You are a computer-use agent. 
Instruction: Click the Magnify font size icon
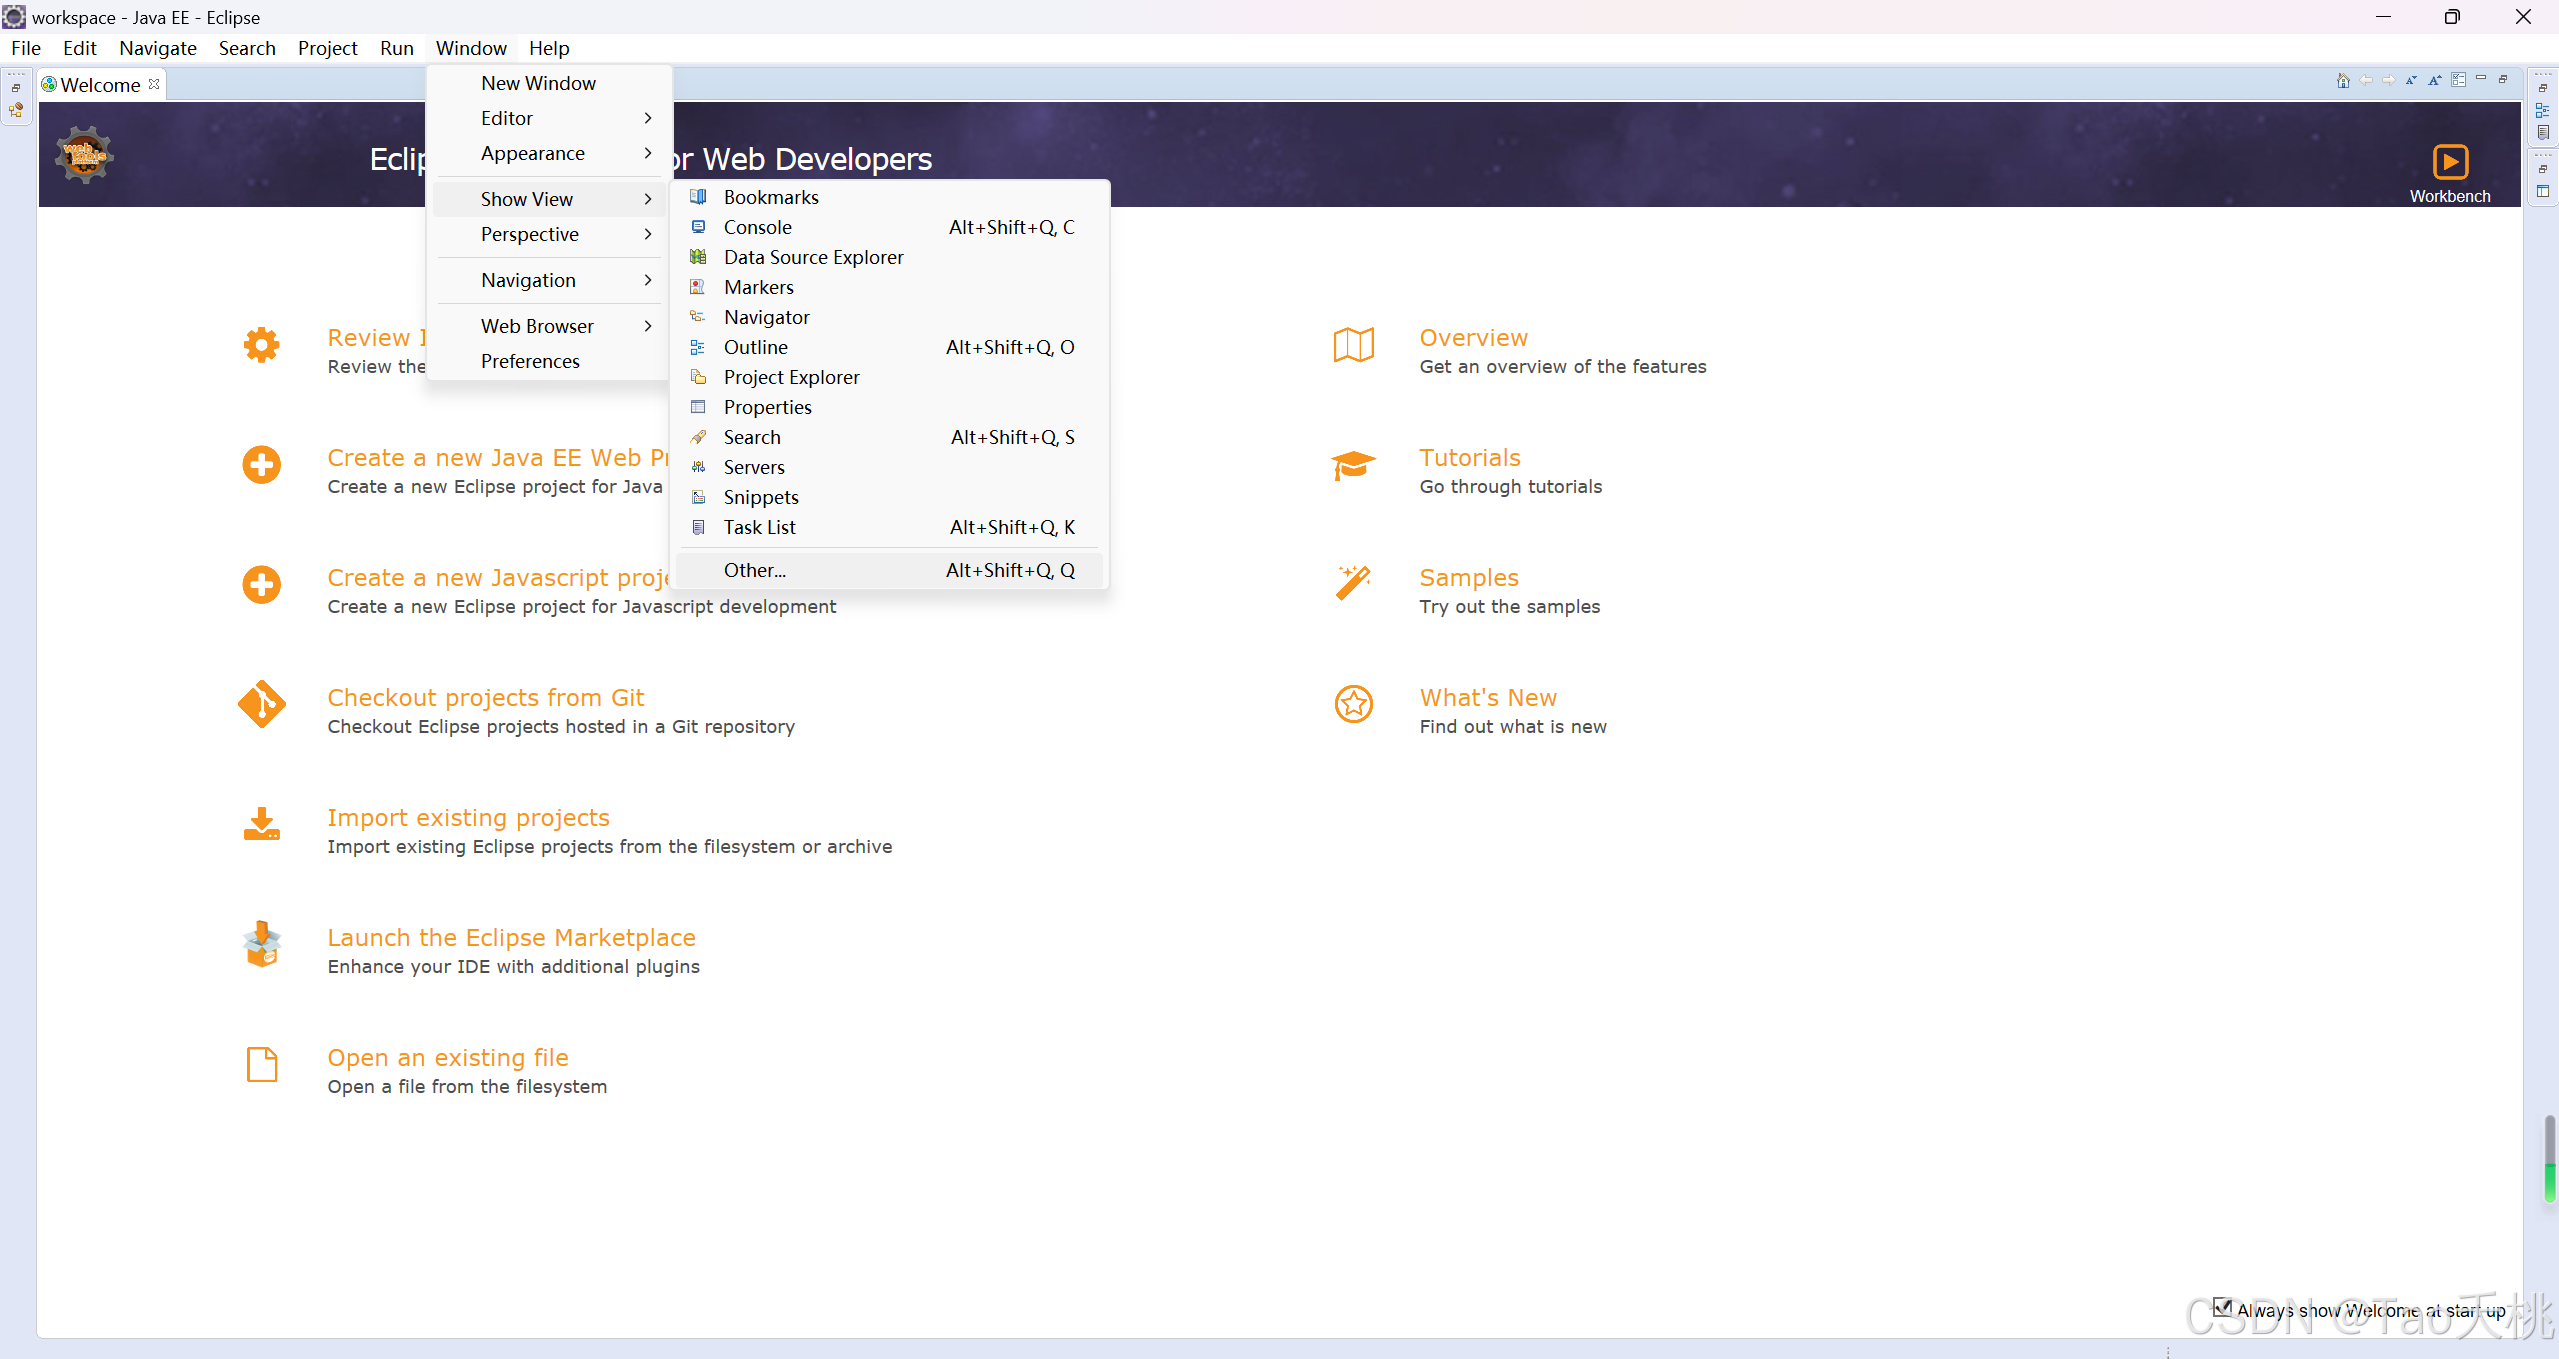[x=2434, y=80]
